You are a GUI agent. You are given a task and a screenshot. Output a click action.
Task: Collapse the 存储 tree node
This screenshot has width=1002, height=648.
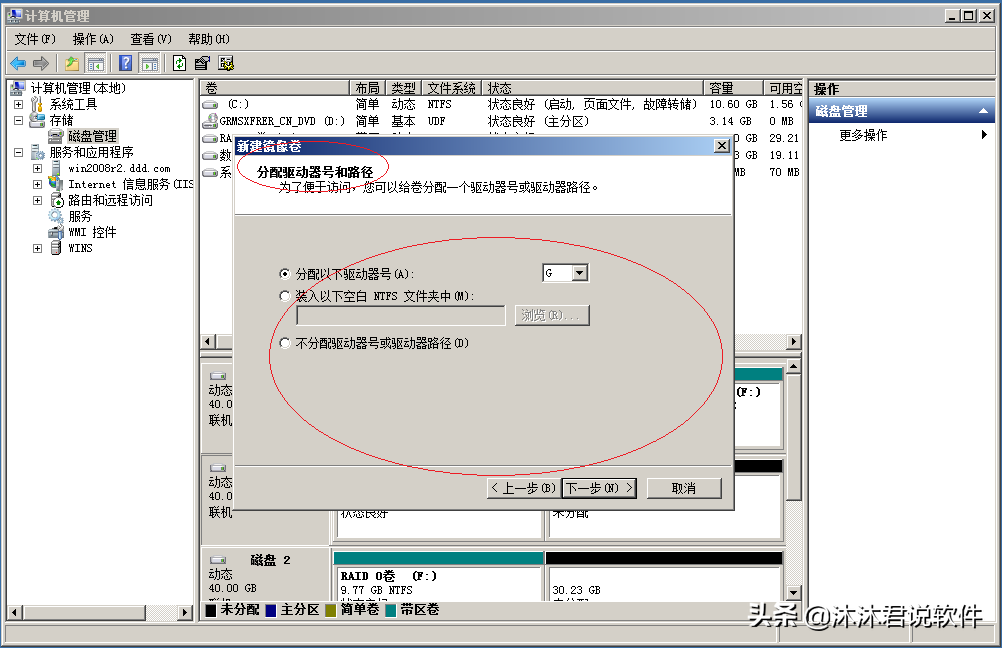(19, 120)
